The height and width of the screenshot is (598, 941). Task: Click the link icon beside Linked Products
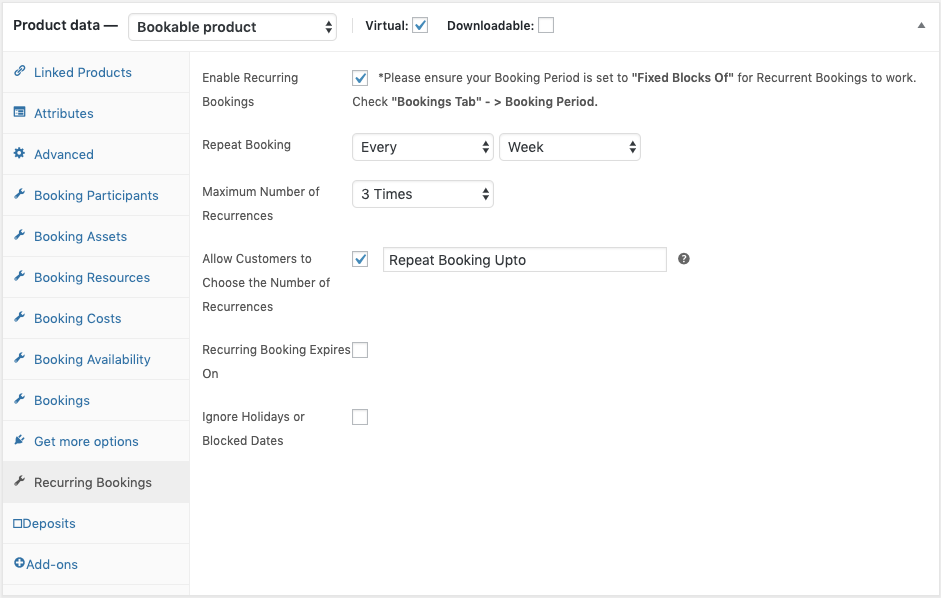click(20, 71)
